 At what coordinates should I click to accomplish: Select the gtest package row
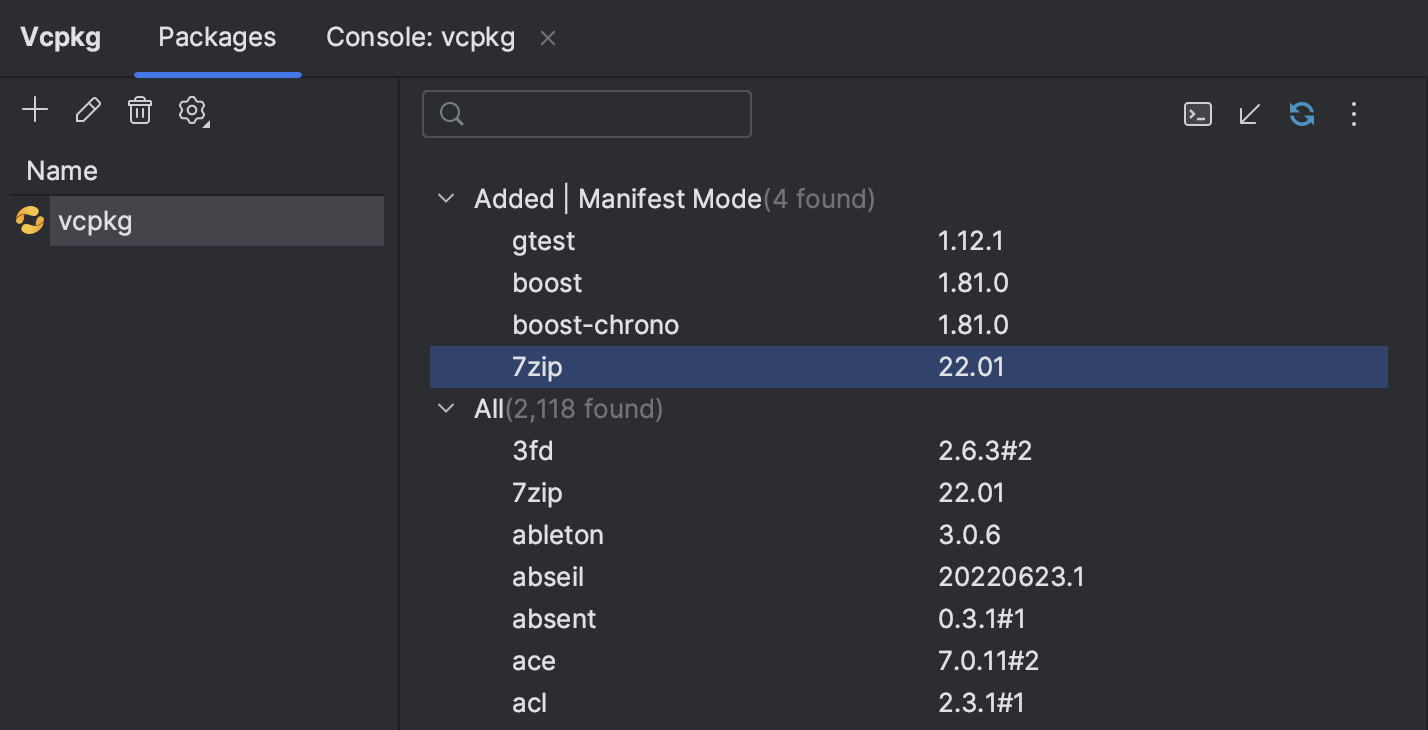(x=909, y=241)
